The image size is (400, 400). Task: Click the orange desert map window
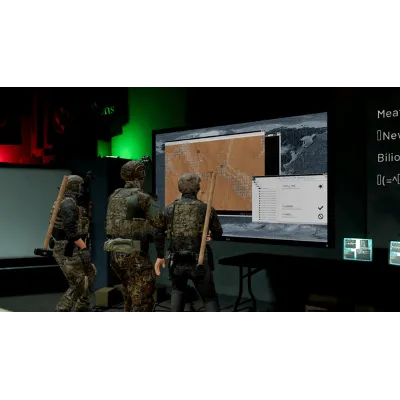215,172
